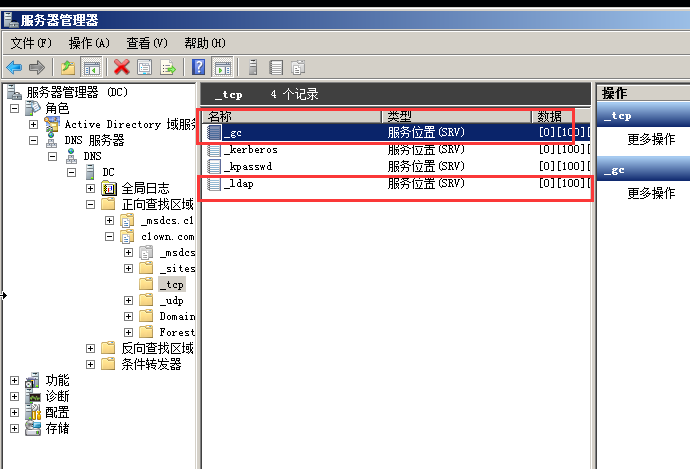Click the new server toolbar icon
The image size is (690, 469).
click(x=253, y=67)
